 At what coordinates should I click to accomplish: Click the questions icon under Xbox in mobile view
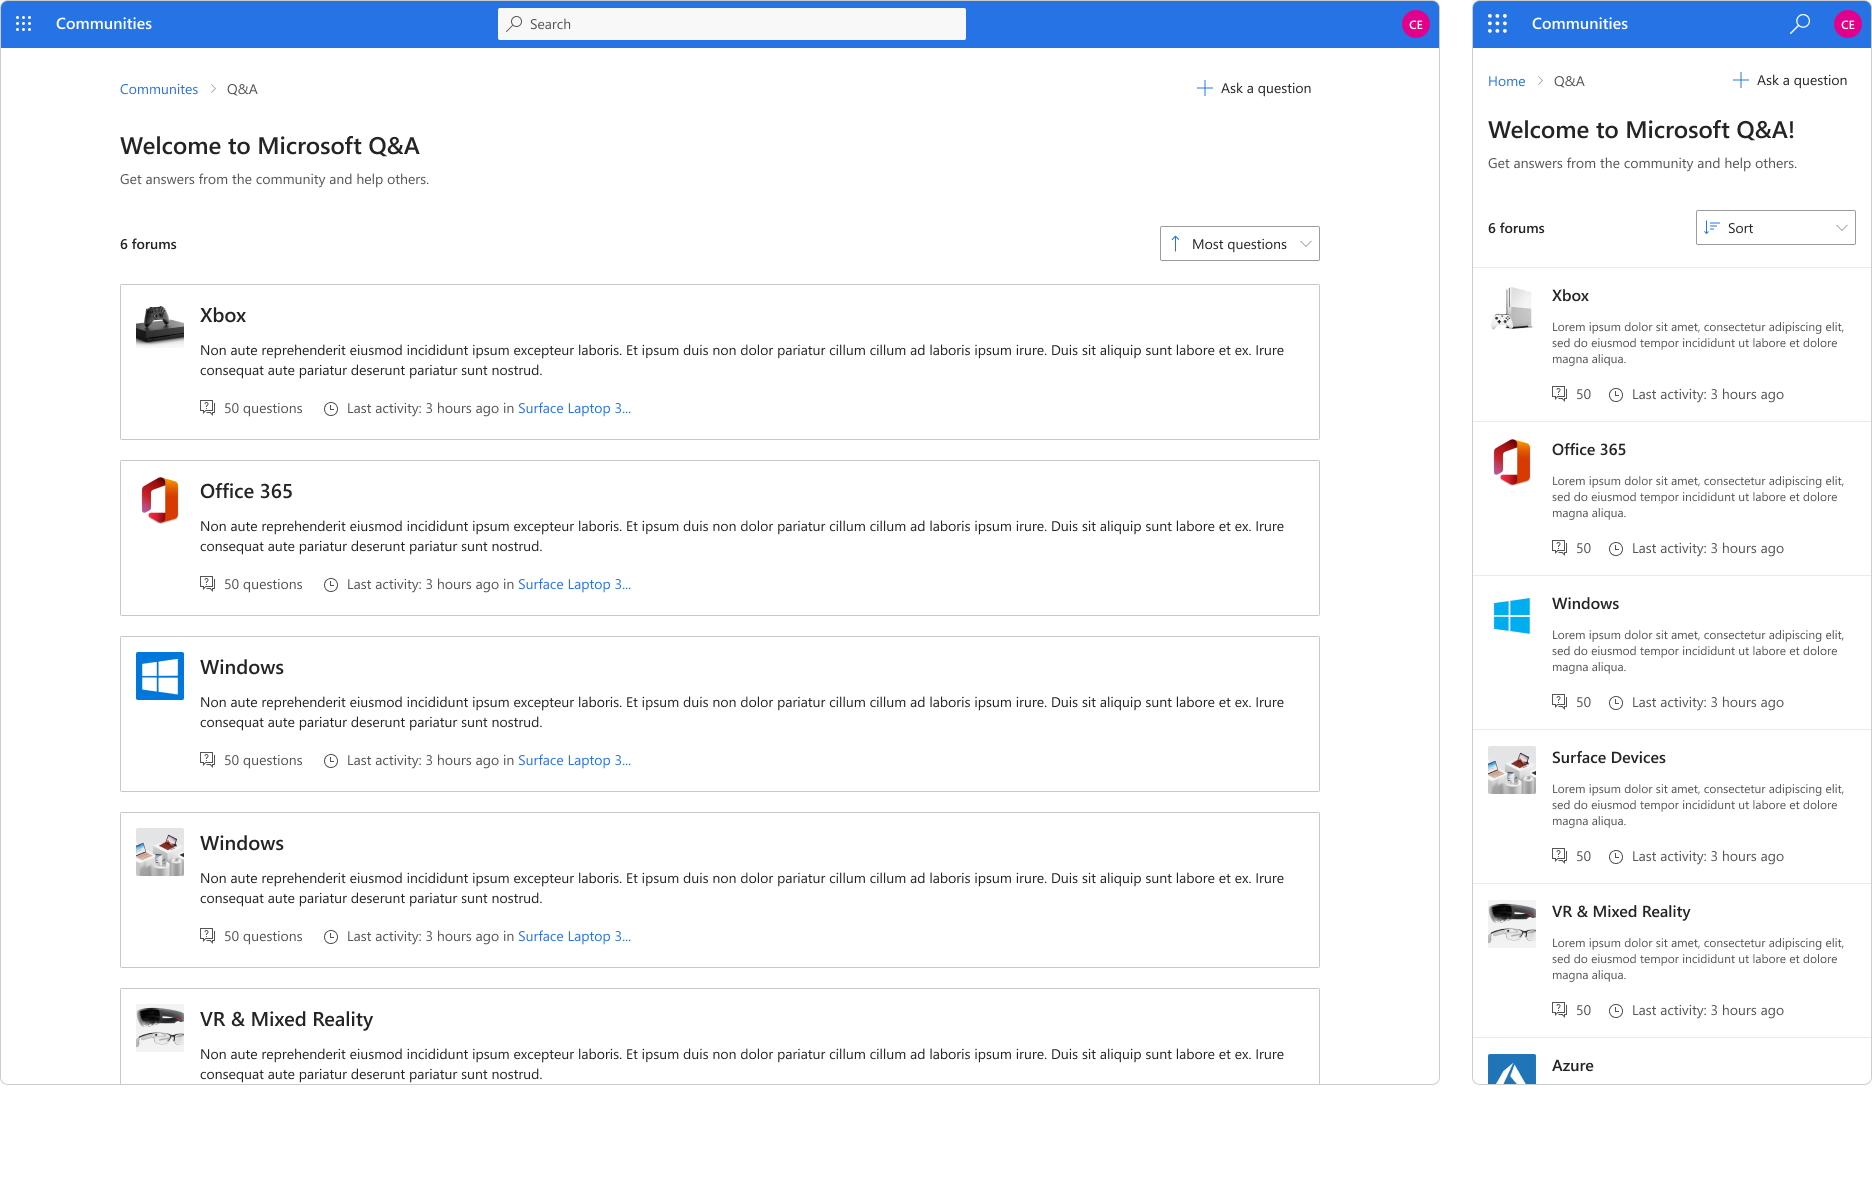click(1560, 394)
